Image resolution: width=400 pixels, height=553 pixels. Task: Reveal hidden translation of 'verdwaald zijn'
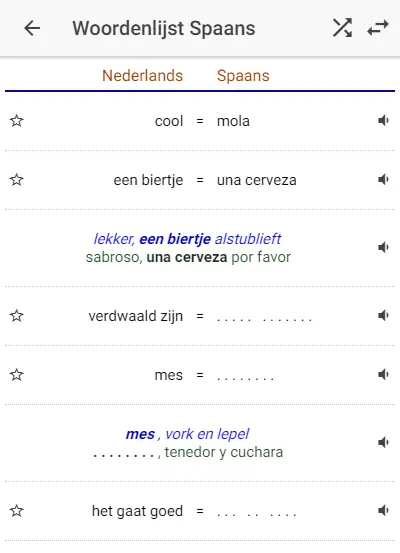[264, 319]
